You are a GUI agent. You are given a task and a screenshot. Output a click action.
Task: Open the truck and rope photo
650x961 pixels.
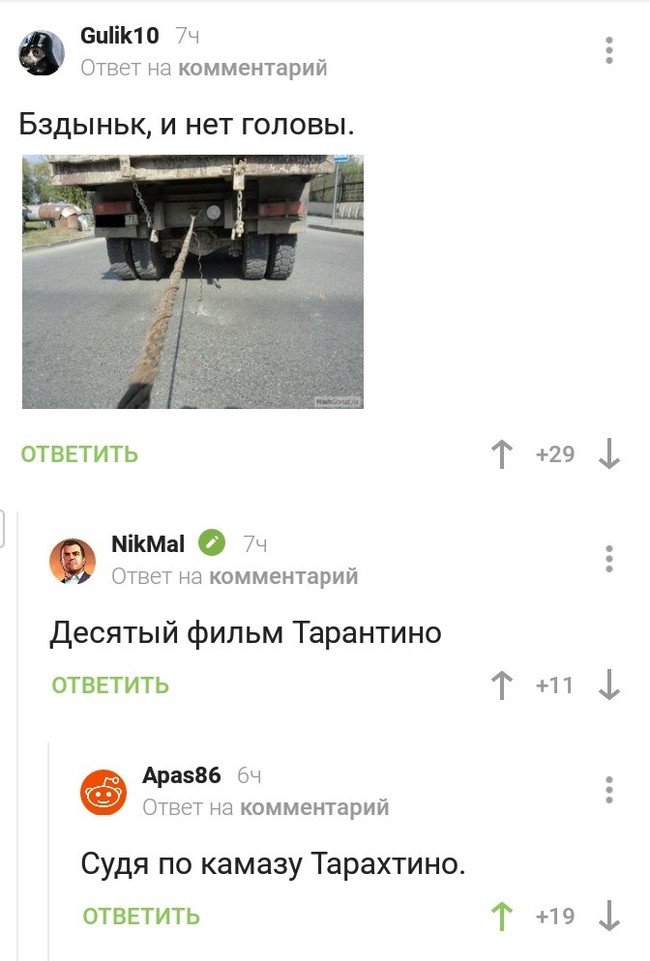[193, 281]
